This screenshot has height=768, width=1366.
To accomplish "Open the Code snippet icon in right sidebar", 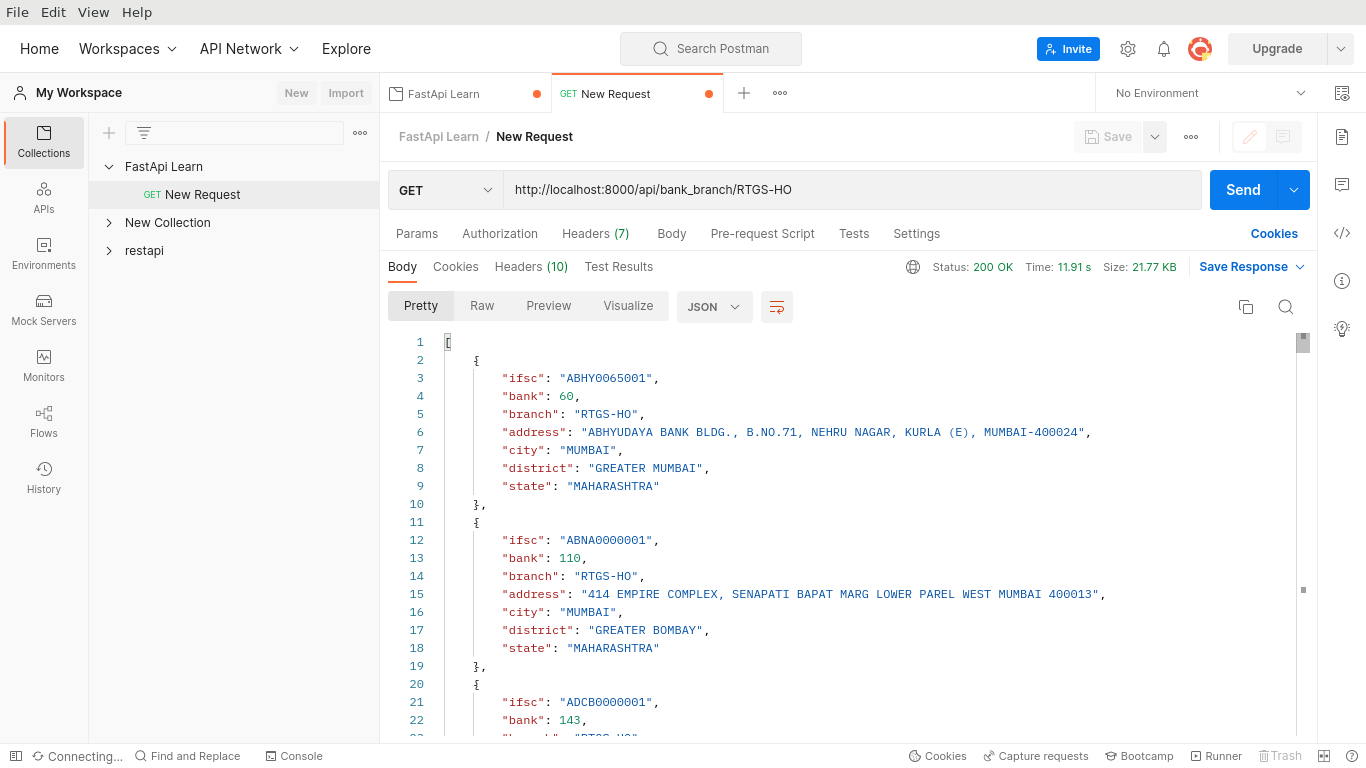I will tap(1342, 233).
